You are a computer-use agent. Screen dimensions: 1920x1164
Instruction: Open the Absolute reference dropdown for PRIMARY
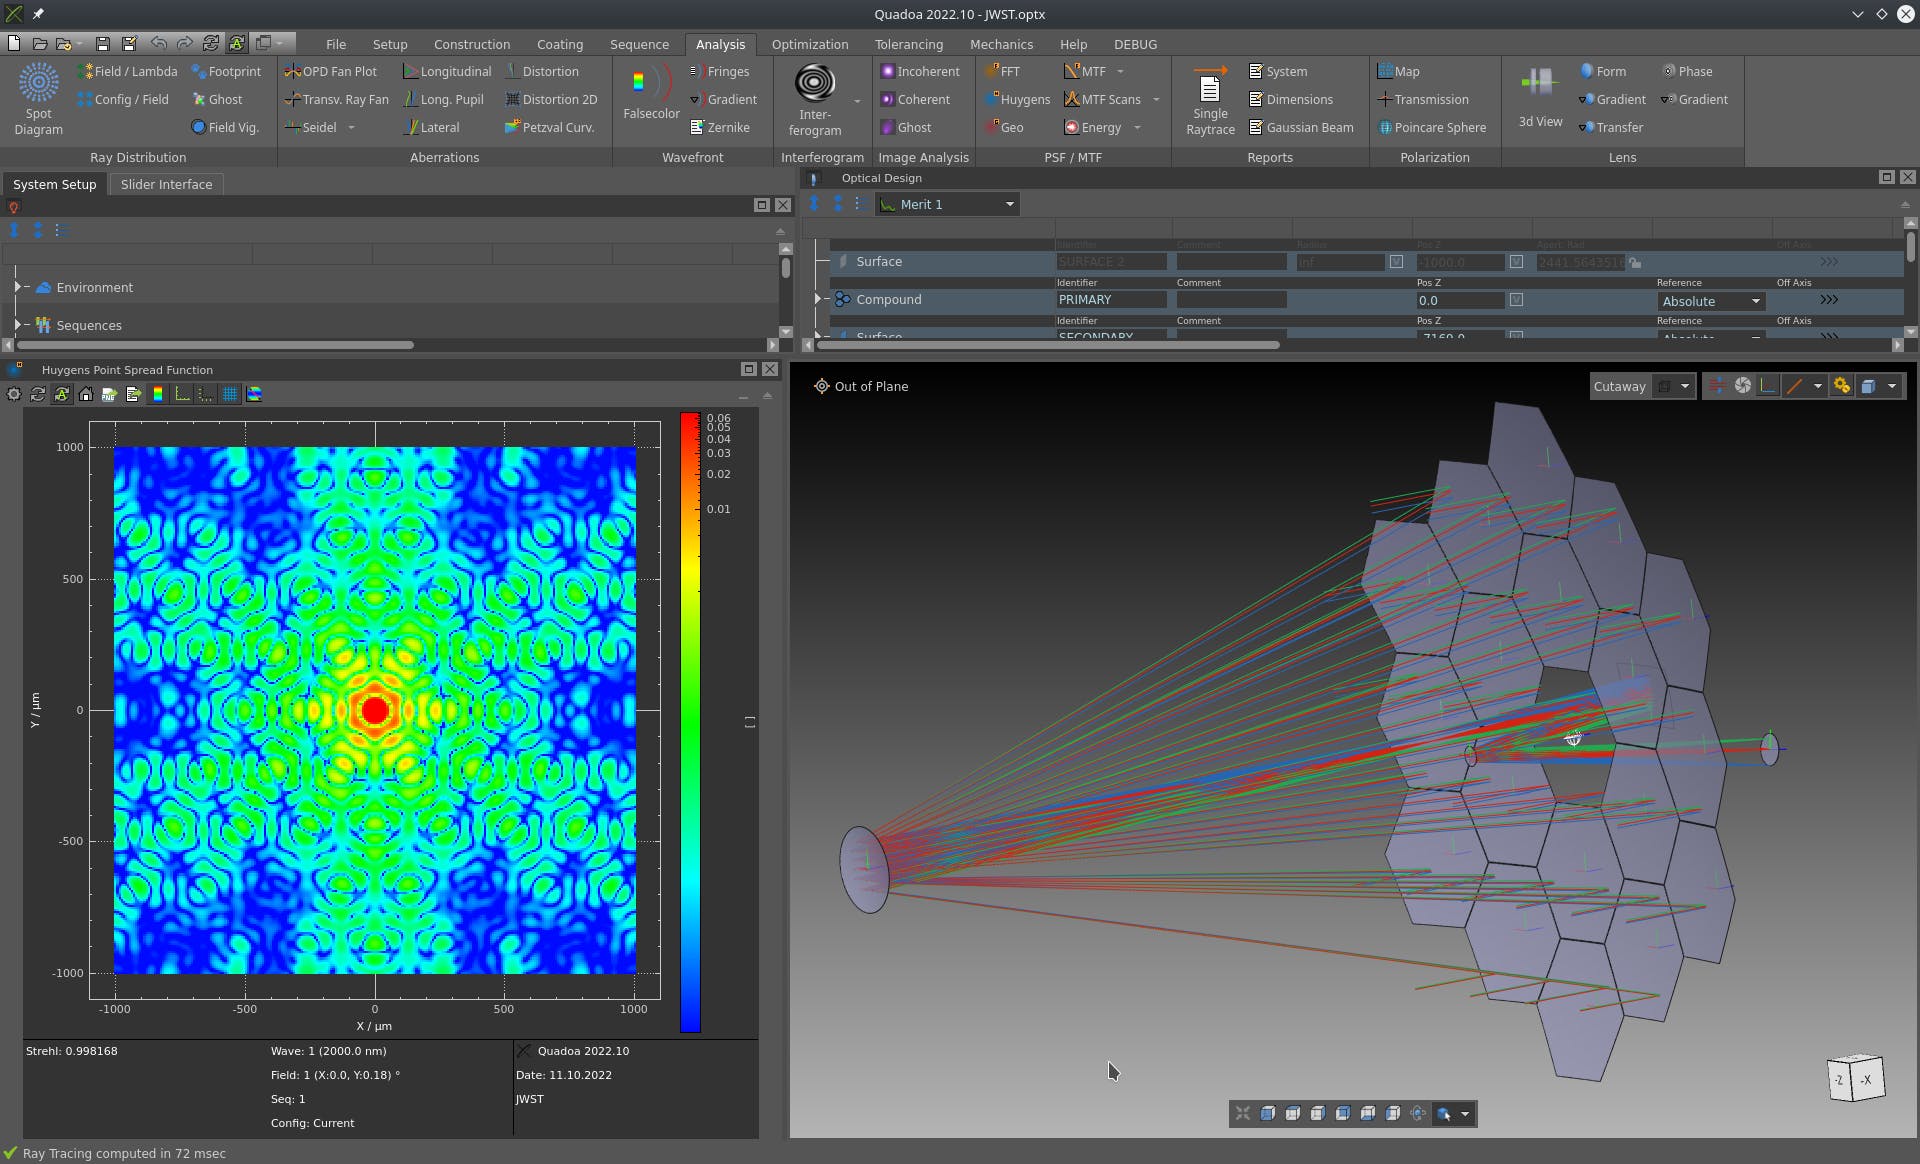[x=1710, y=301]
